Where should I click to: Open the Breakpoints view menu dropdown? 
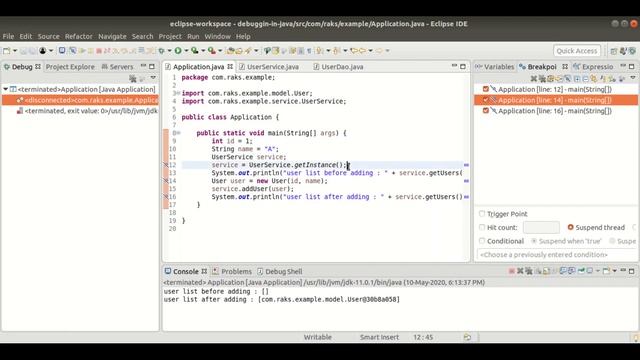(633, 78)
